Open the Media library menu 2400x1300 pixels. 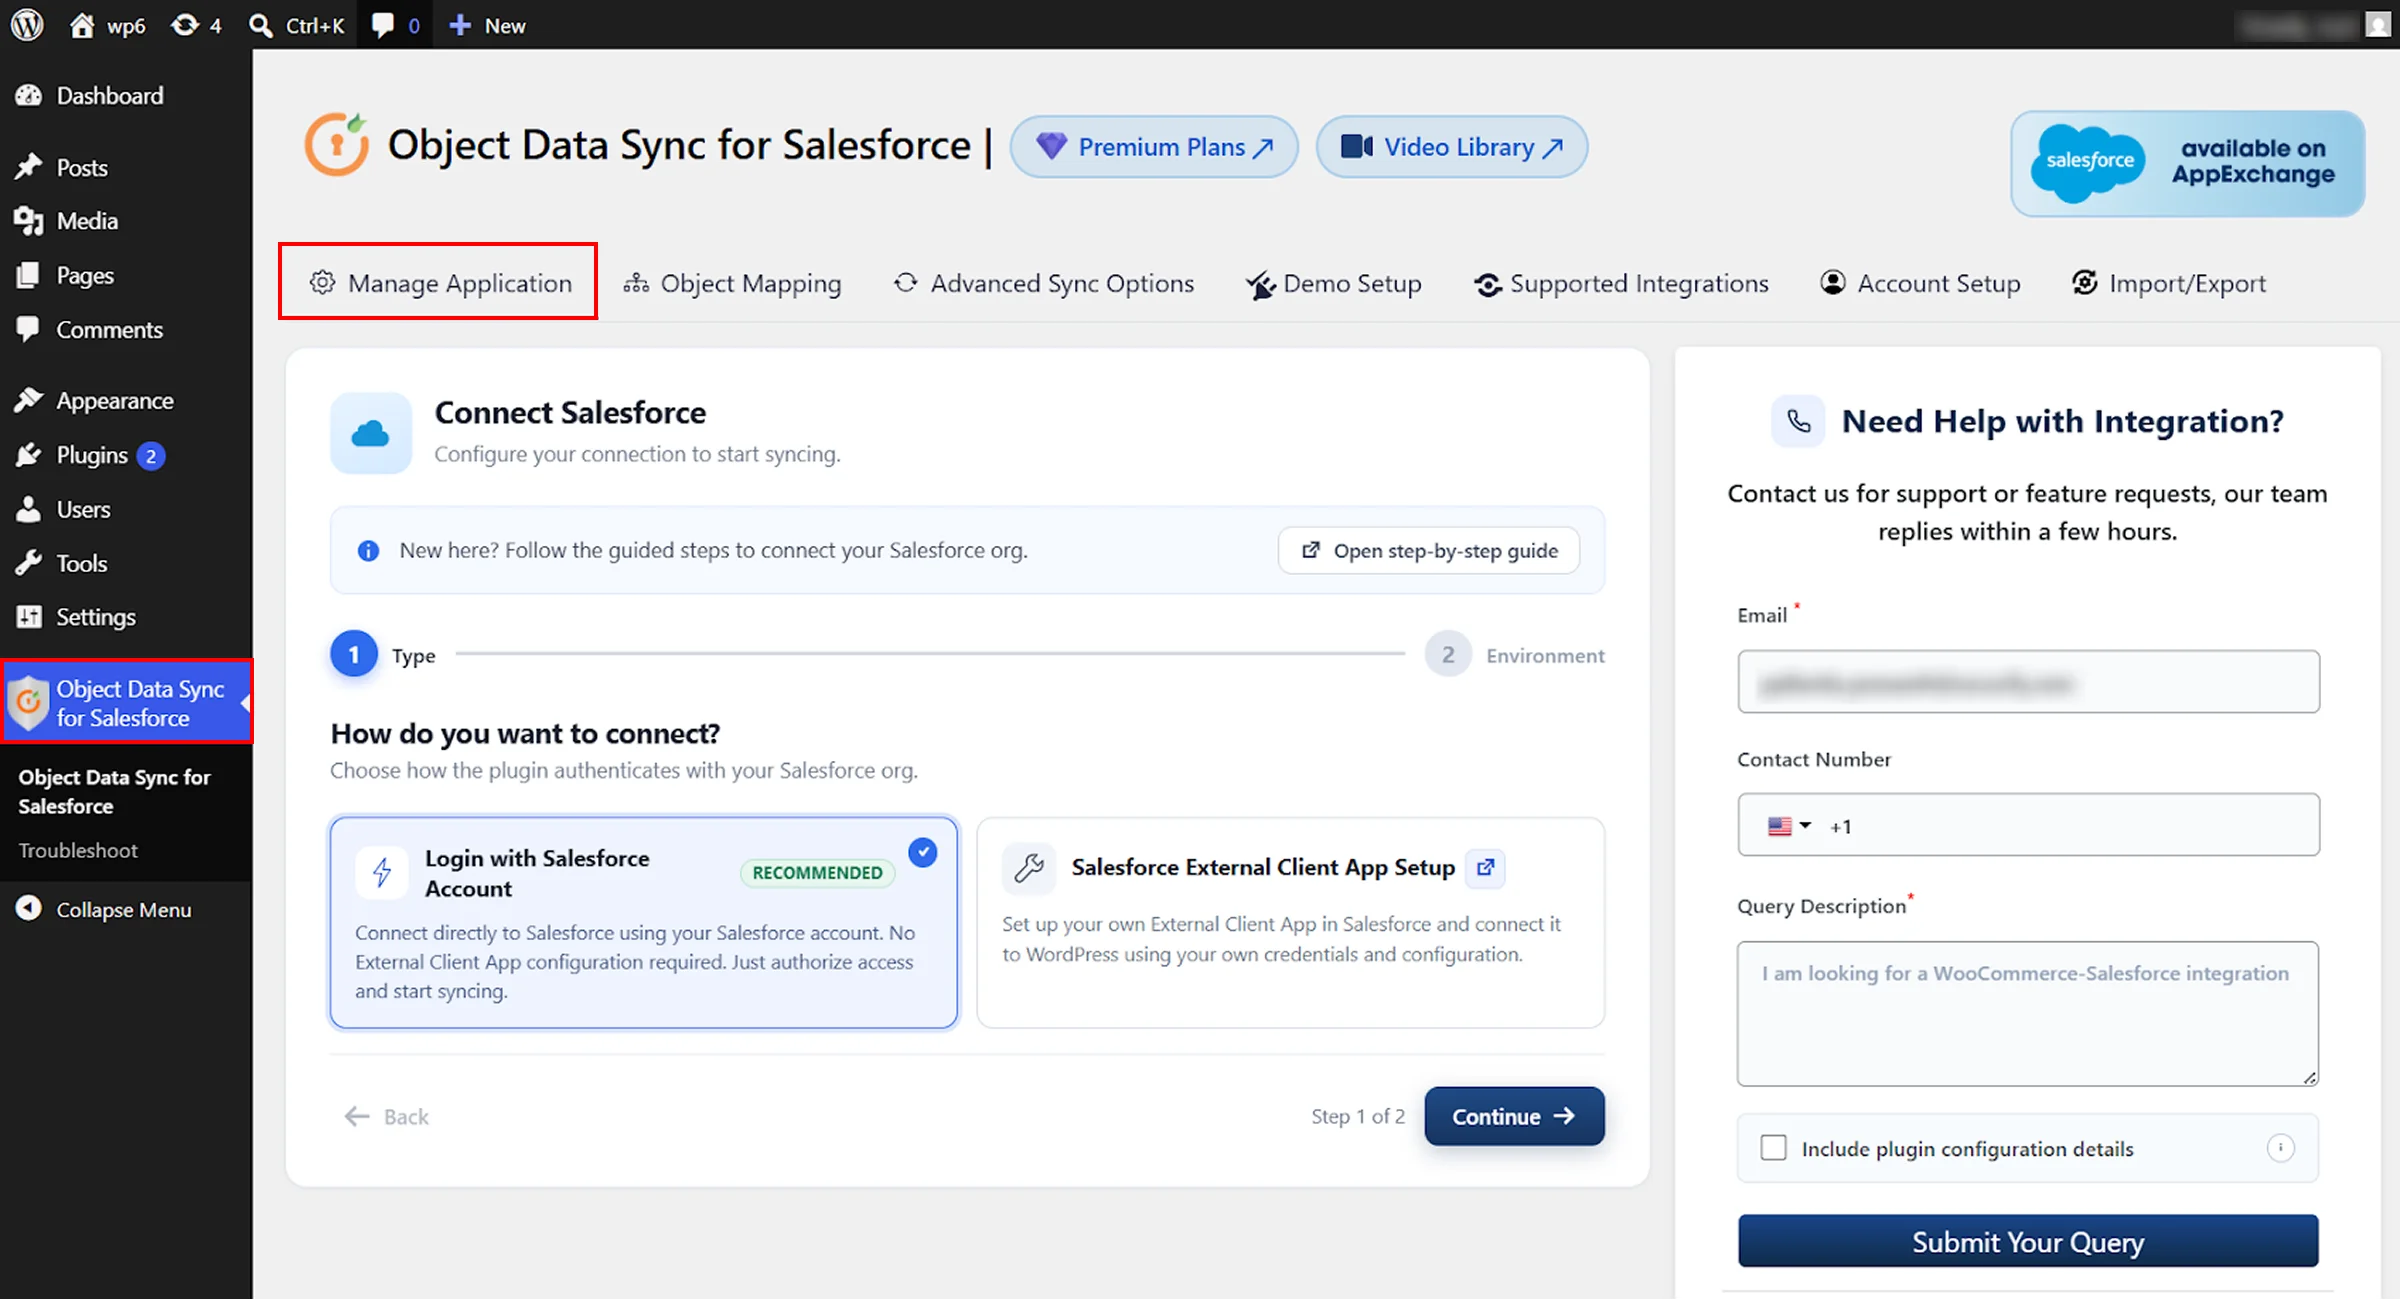pos(87,220)
